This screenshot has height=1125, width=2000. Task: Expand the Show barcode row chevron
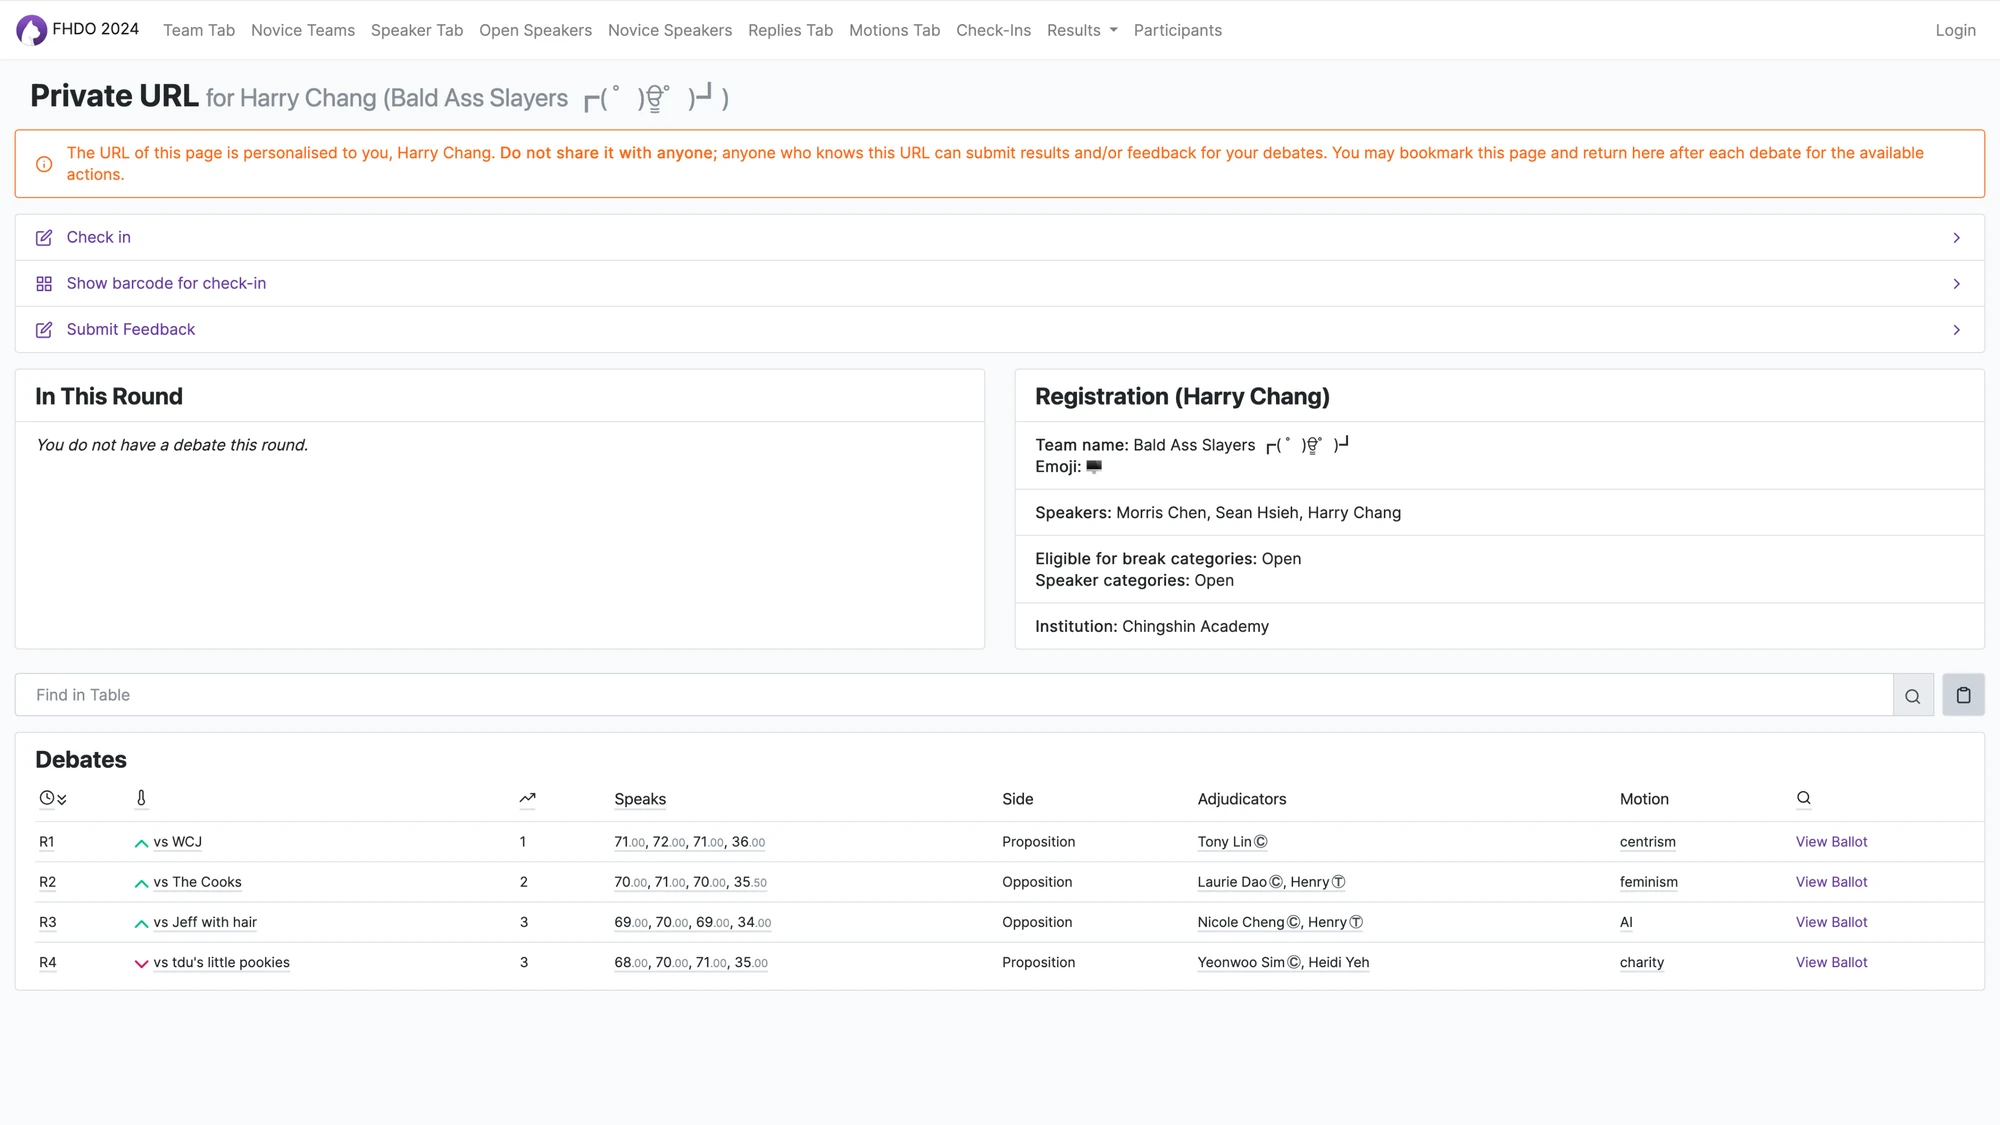(1956, 284)
